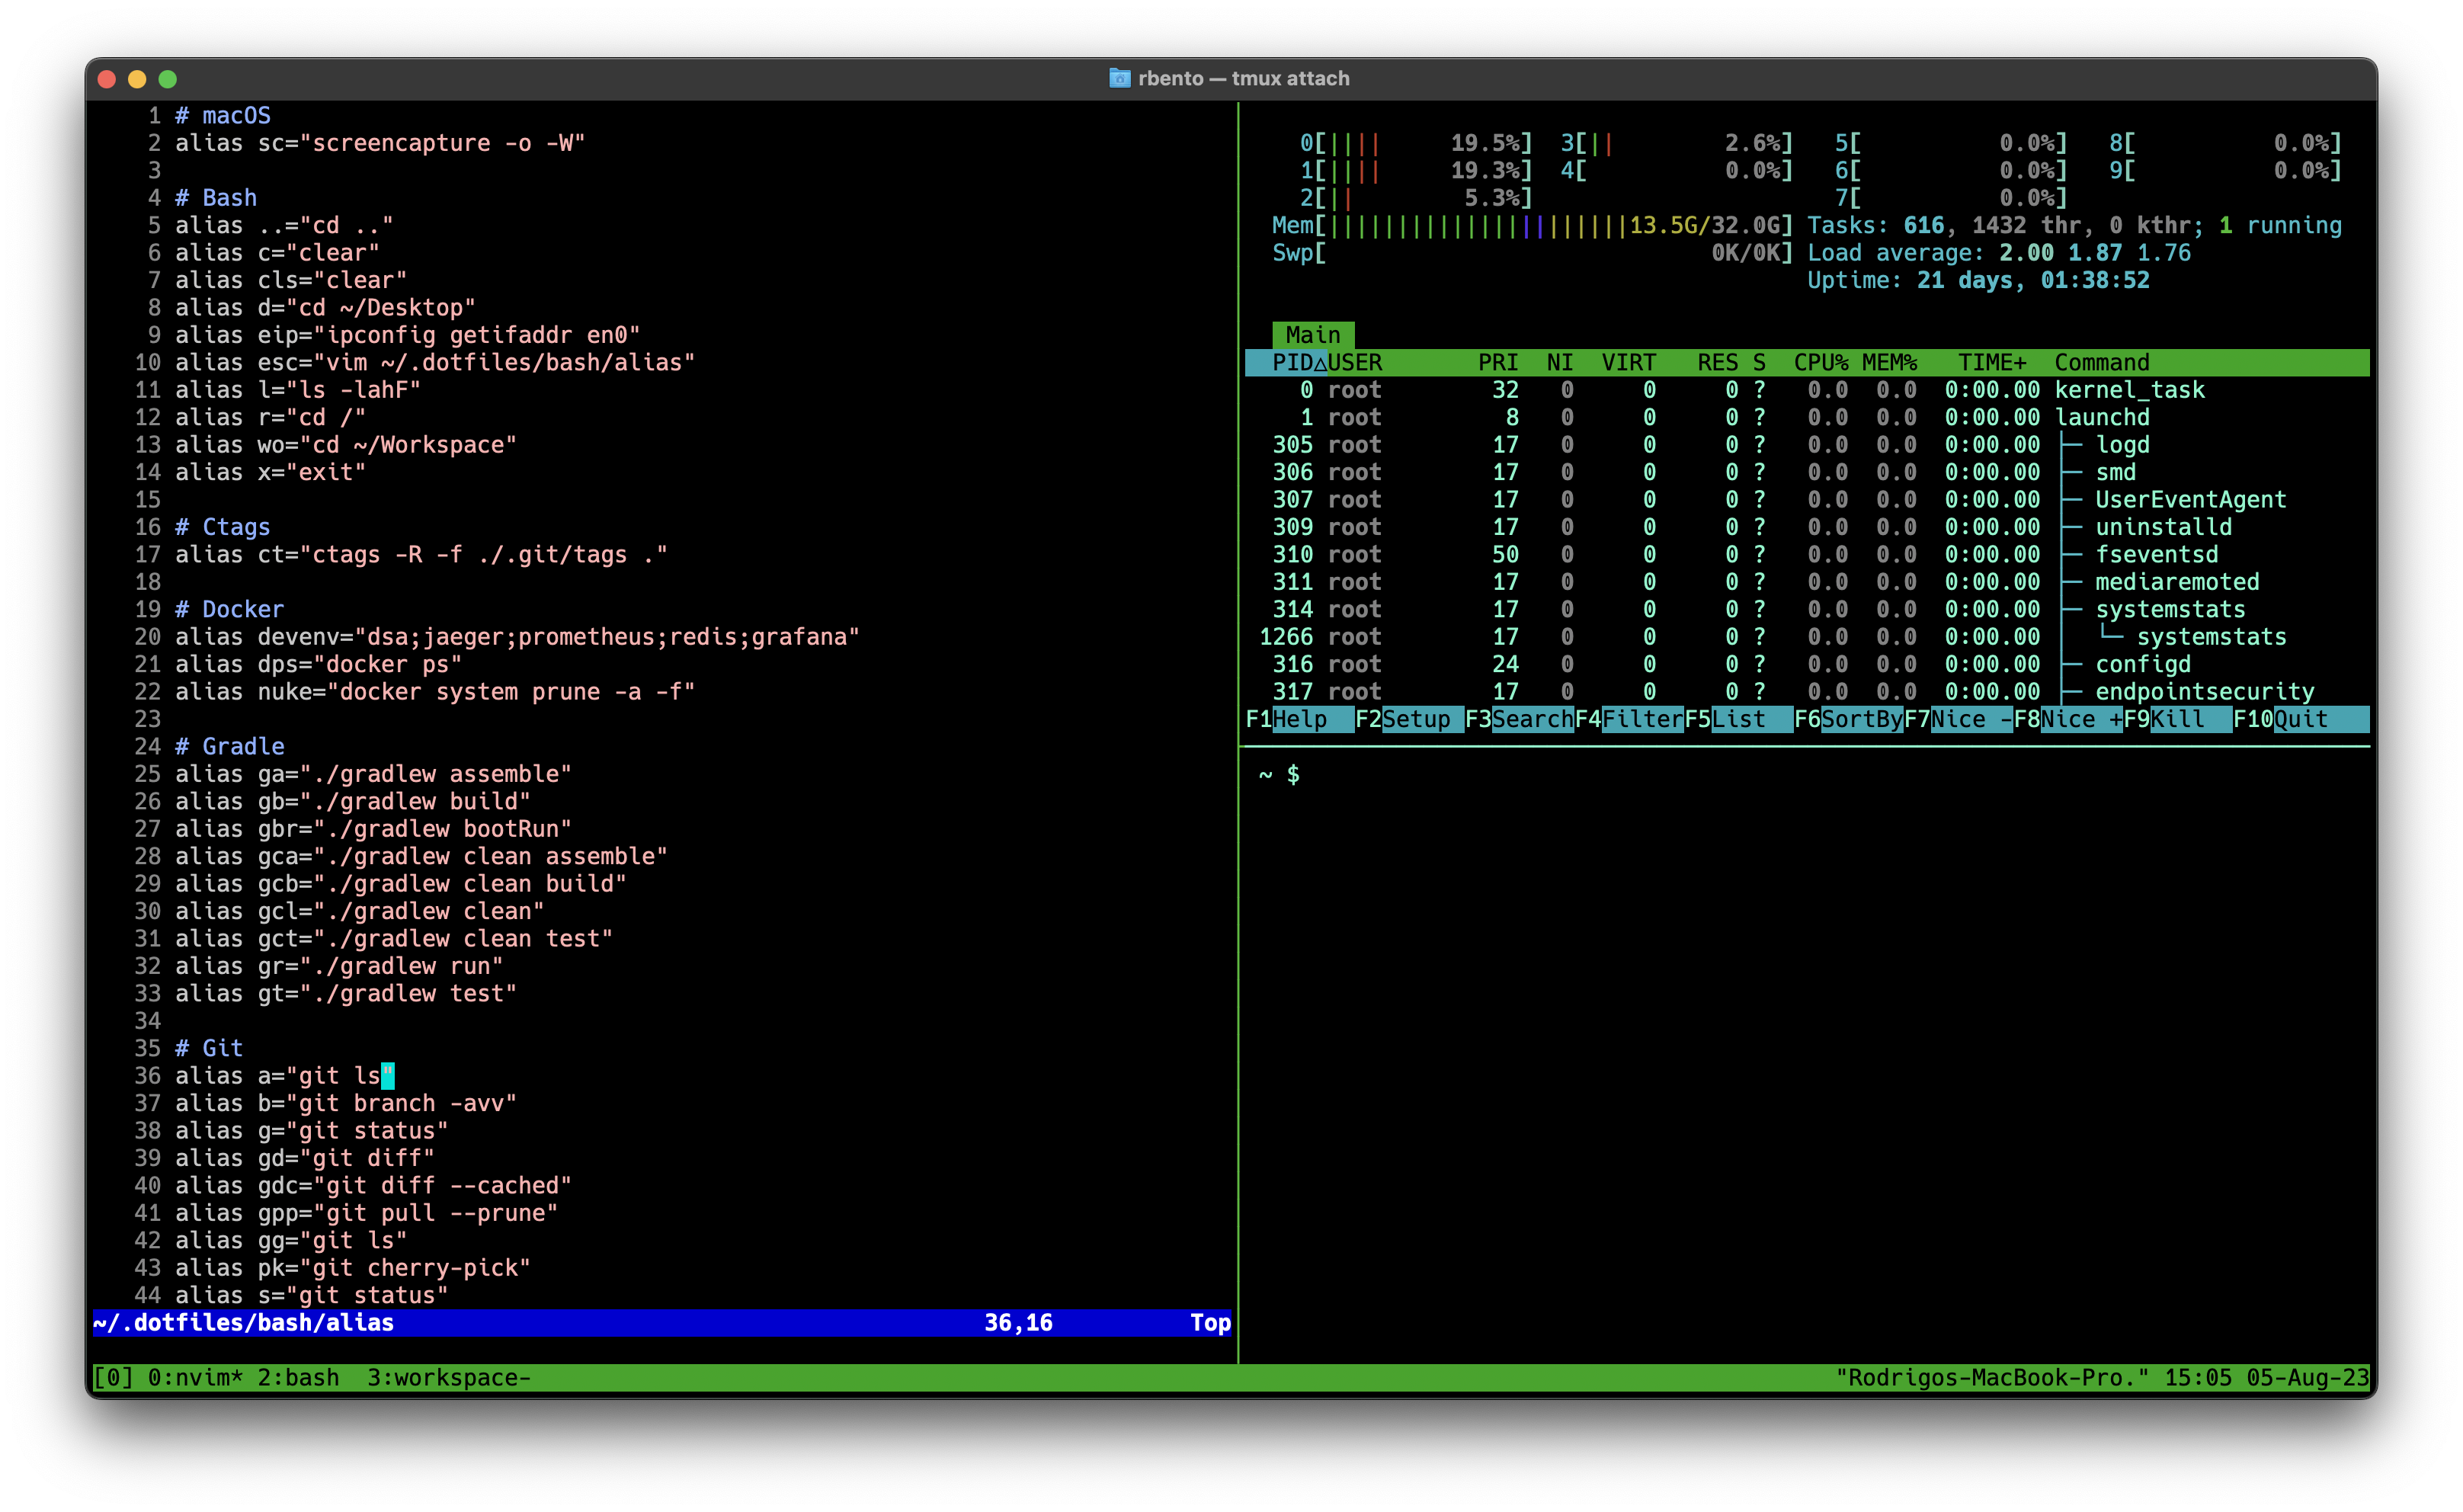Click F8 Nice + in htop footer
The width and height of the screenshot is (2463, 1512).
(2069, 719)
